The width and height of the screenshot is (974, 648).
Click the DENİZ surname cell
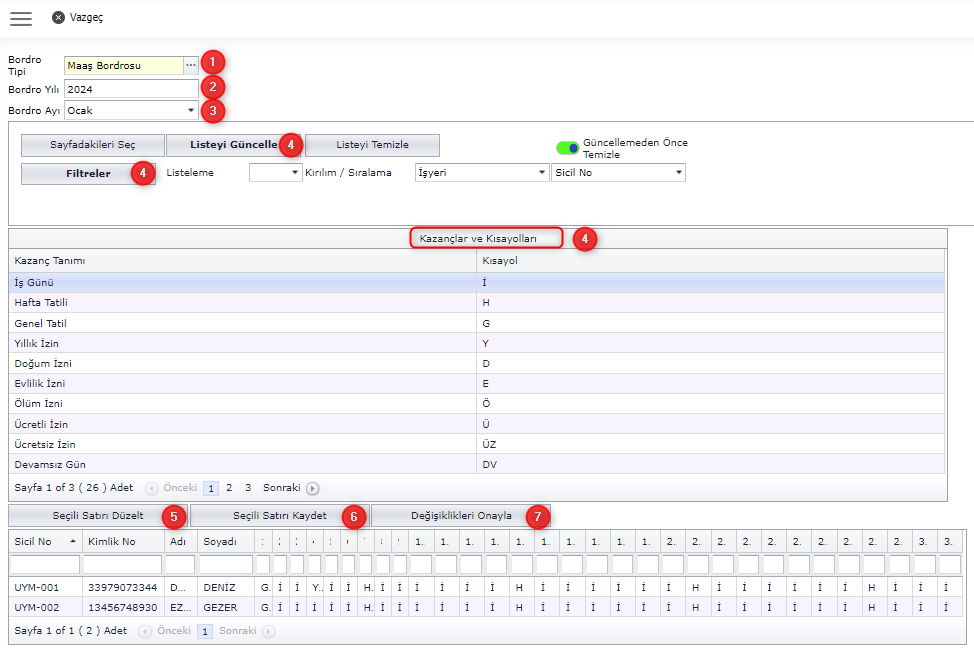pyautogui.click(x=226, y=587)
